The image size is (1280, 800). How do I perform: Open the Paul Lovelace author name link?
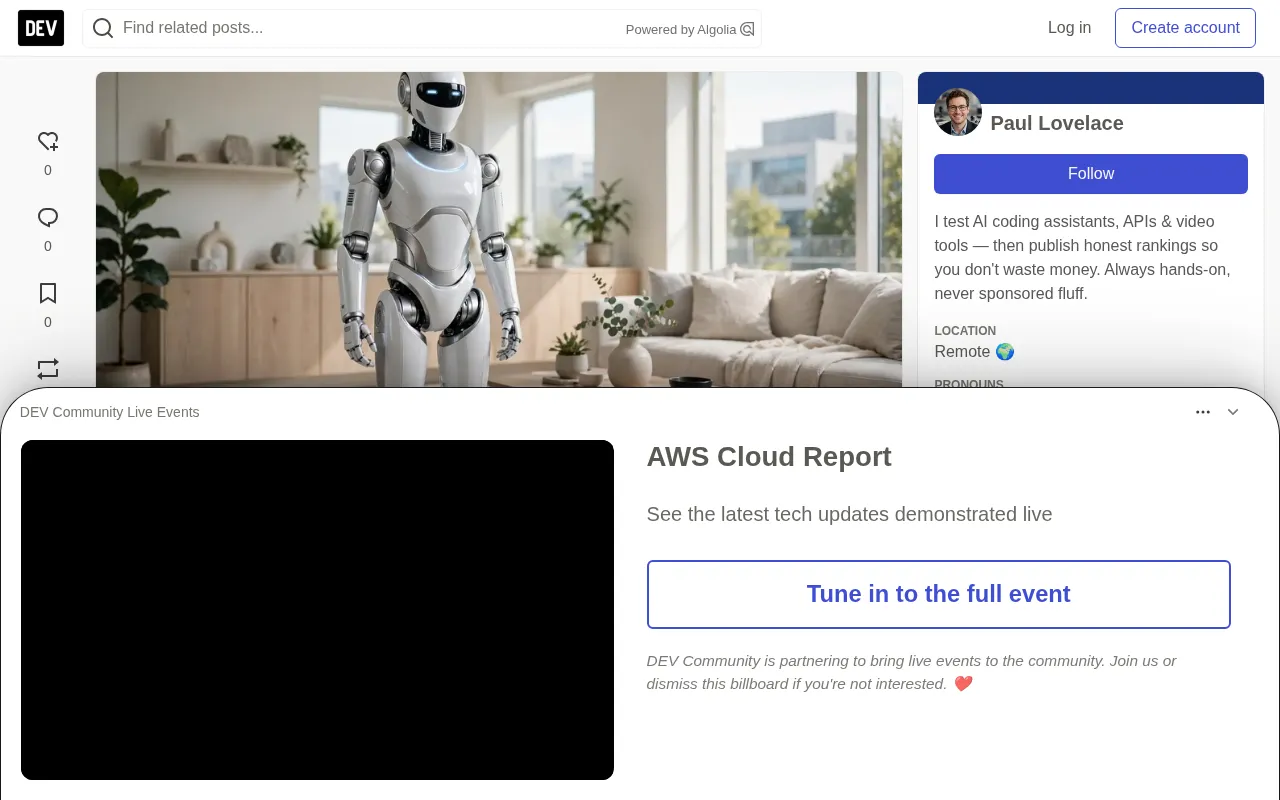1057,123
